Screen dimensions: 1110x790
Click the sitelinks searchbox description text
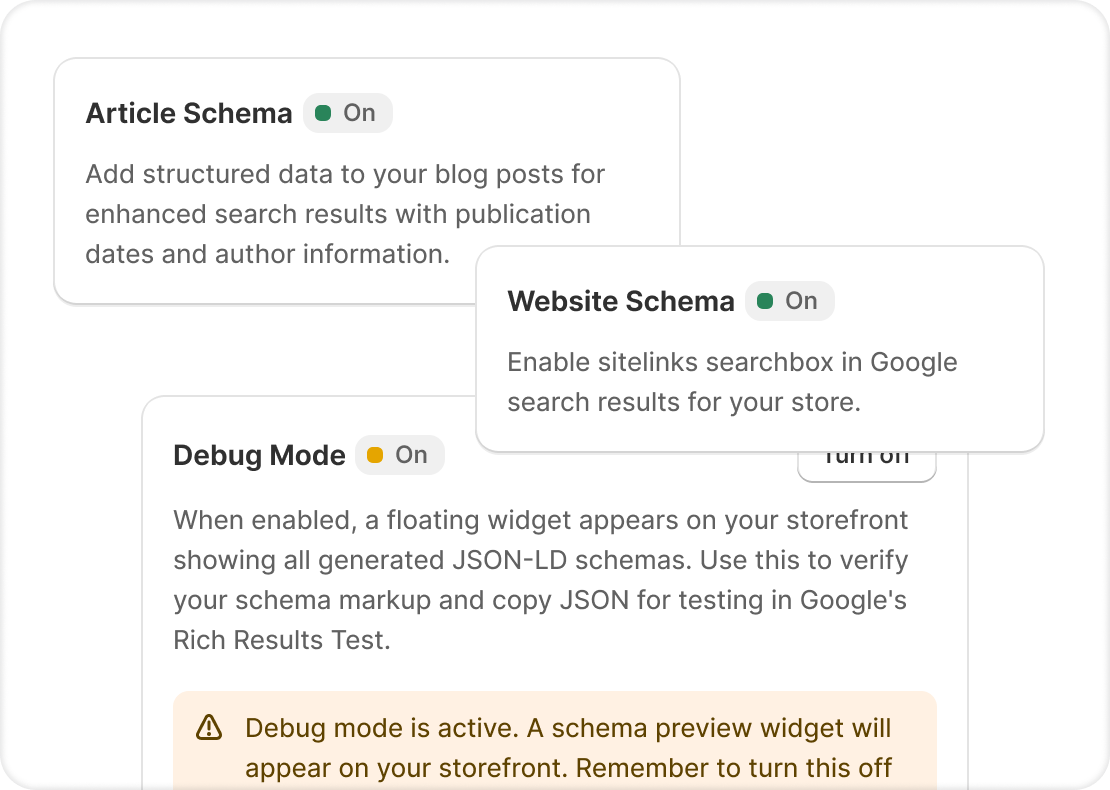(x=732, y=382)
